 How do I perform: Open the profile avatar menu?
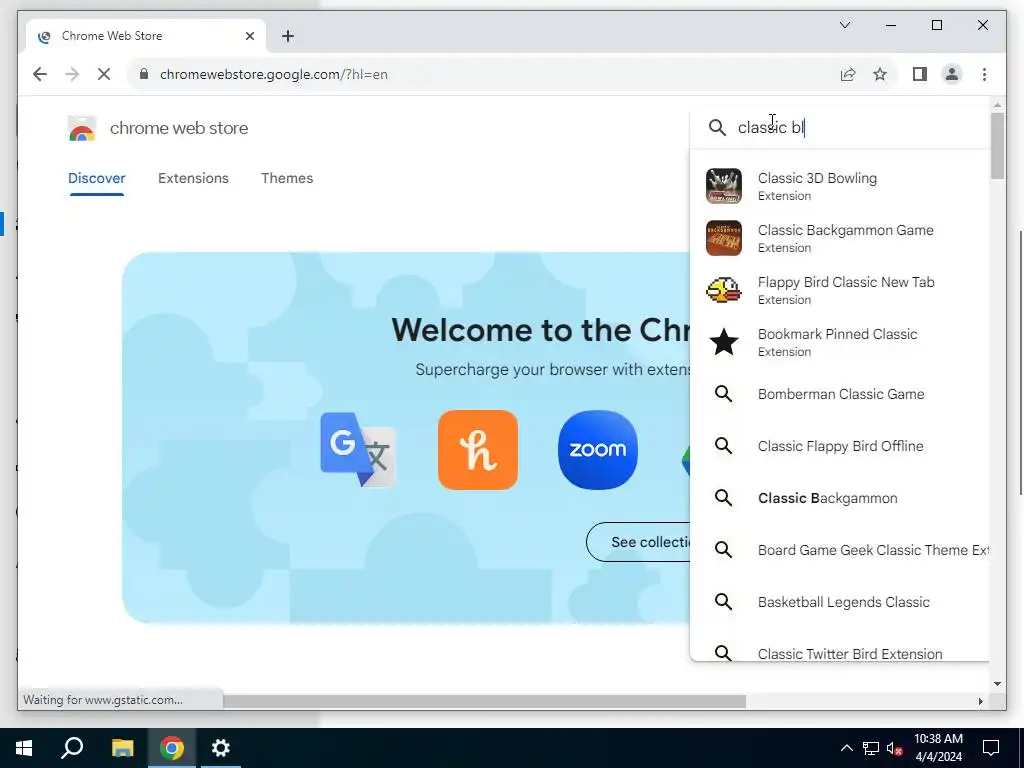click(952, 74)
